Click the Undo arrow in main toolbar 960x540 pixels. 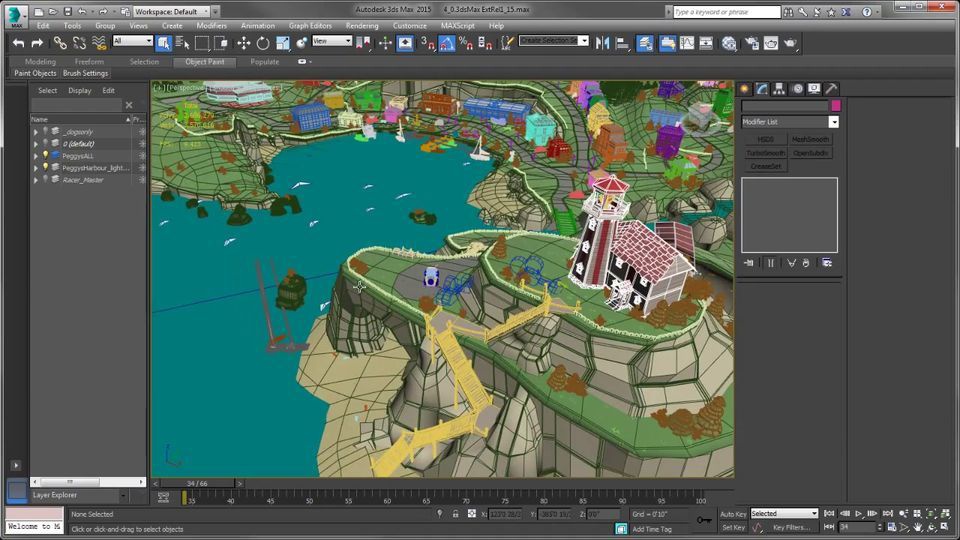(x=18, y=43)
